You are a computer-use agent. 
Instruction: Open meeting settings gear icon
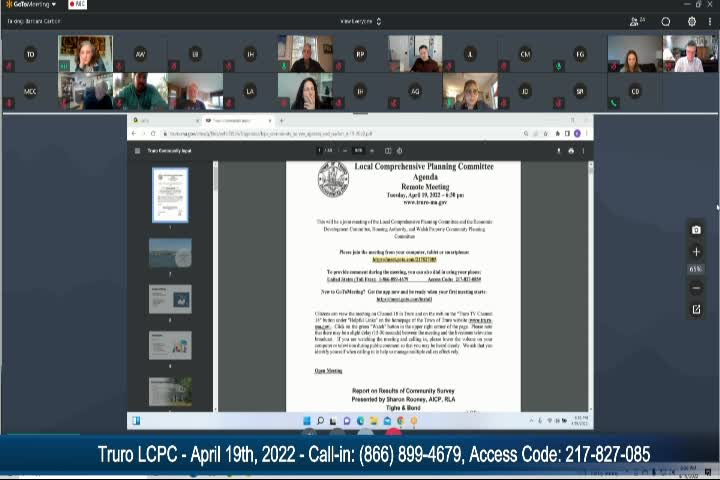pos(692,21)
